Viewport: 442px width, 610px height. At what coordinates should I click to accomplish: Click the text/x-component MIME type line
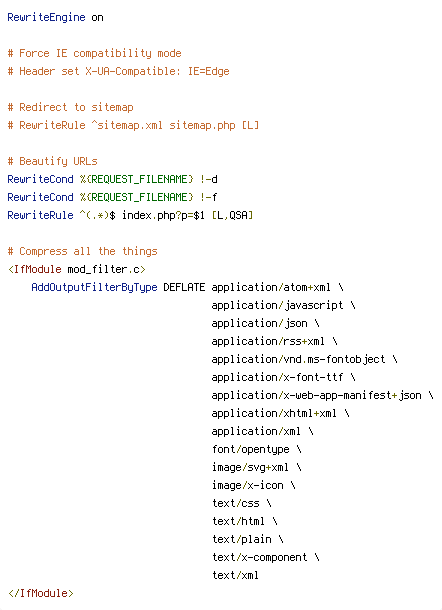(x=265, y=557)
